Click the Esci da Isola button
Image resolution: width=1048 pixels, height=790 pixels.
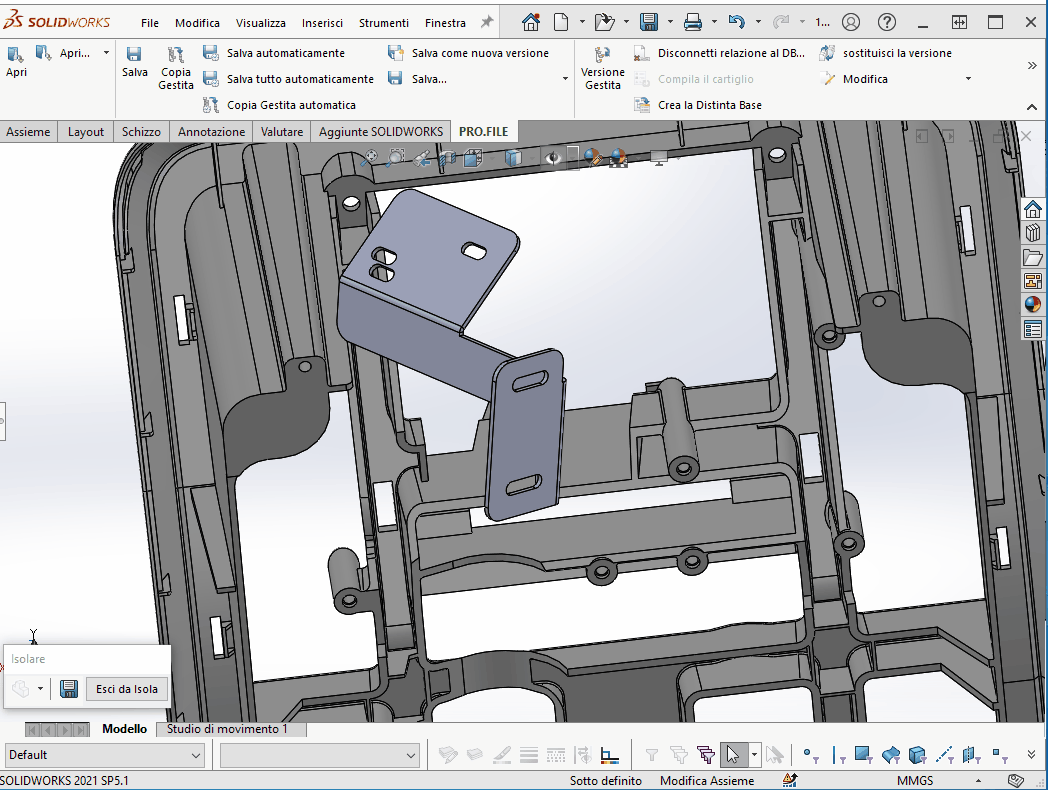click(x=126, y=689)
